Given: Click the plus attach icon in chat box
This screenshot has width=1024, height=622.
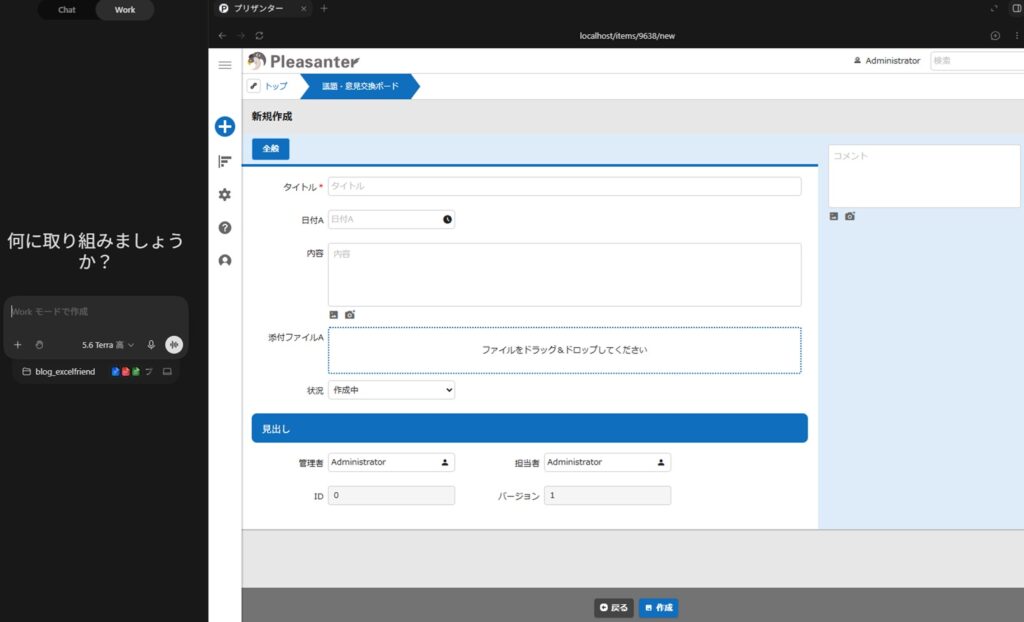Looking at the screenshot, I should pos(18,344).
